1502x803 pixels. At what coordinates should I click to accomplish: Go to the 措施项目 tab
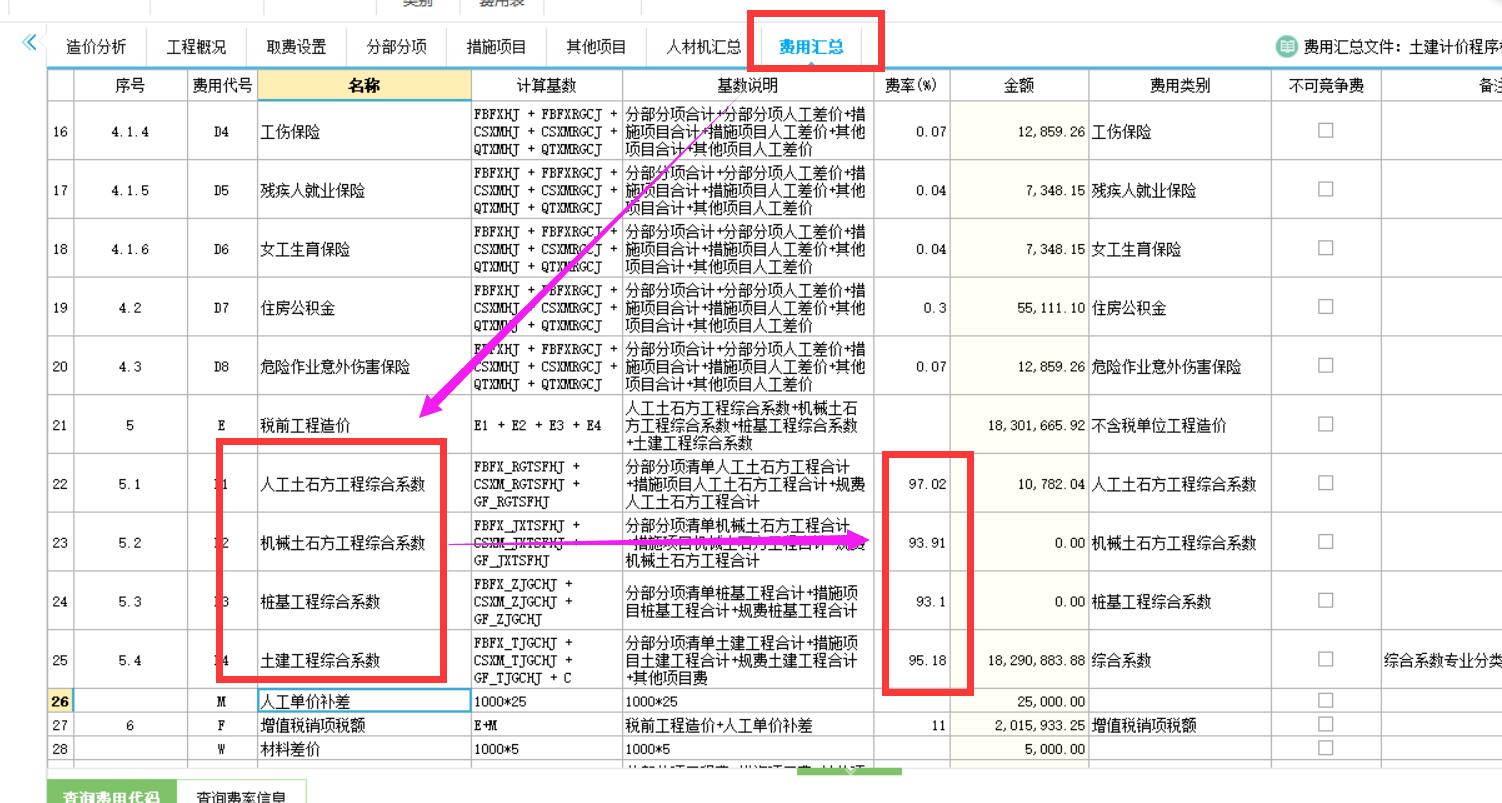496,47
